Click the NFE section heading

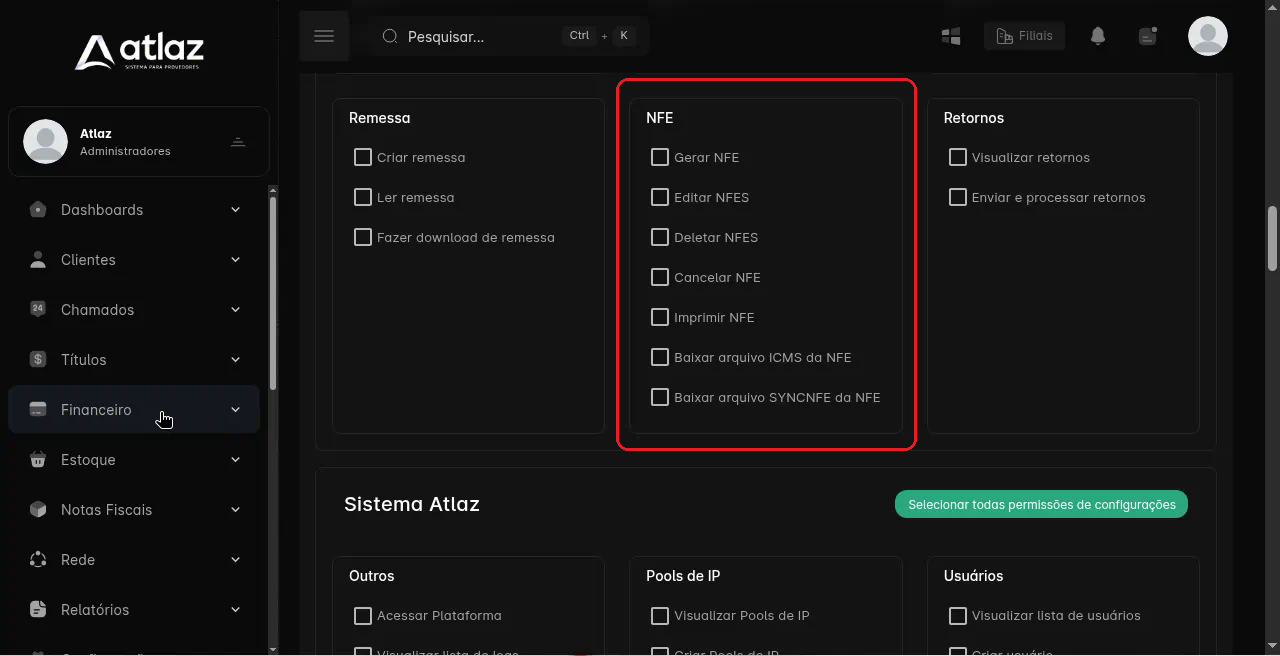pos(660,117)
